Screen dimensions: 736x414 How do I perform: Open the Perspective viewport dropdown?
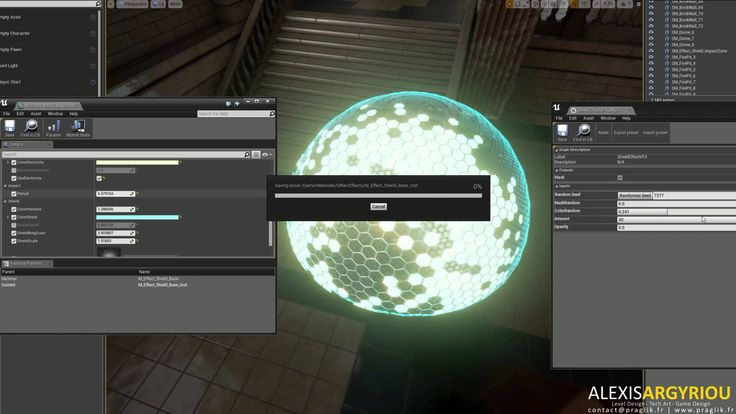(132, 4)
